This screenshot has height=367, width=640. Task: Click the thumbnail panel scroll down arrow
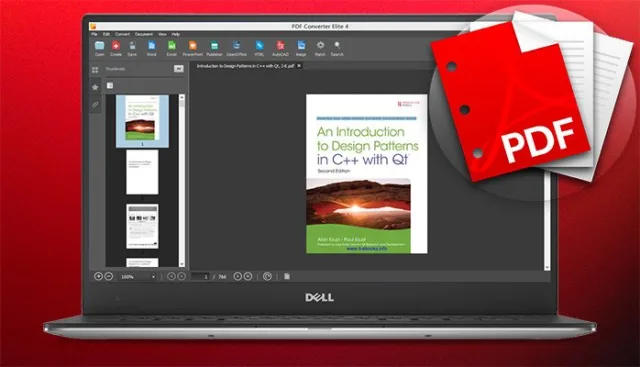pyautogui.click(x=182, y=264)
